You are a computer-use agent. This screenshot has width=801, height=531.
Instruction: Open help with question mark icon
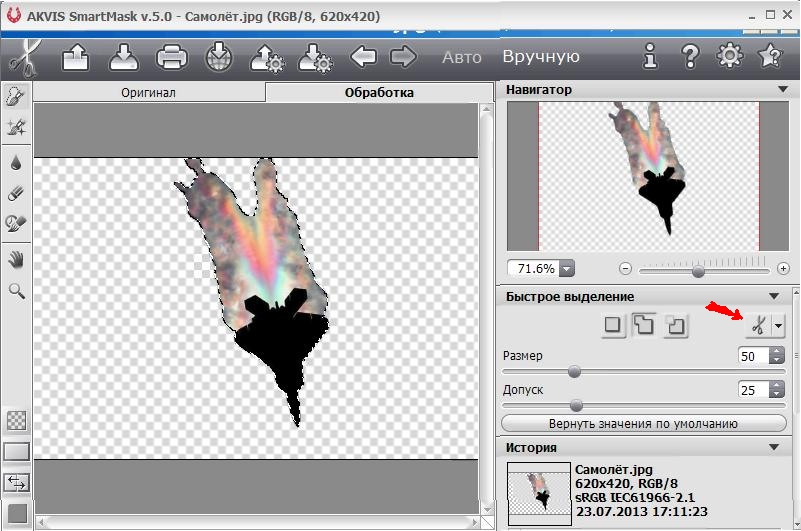[690, 56]
